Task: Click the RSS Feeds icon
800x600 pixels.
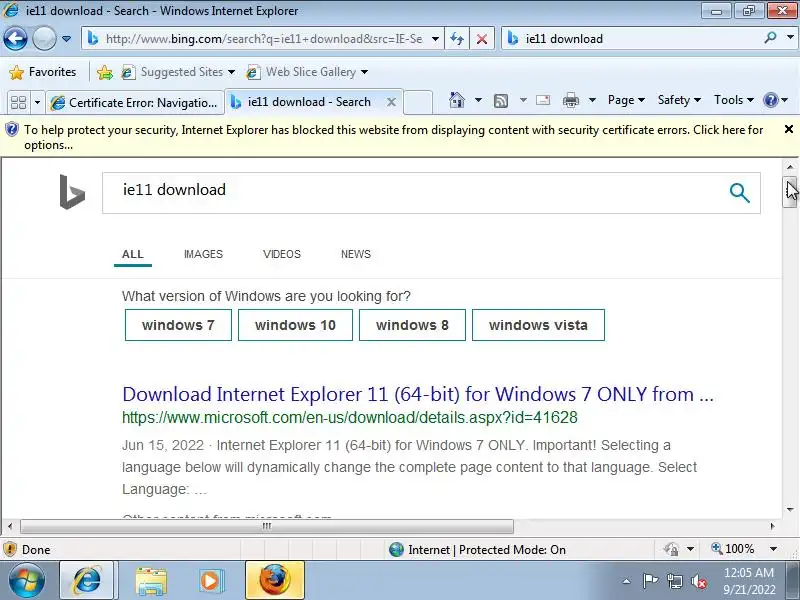Action: point(501,101)
